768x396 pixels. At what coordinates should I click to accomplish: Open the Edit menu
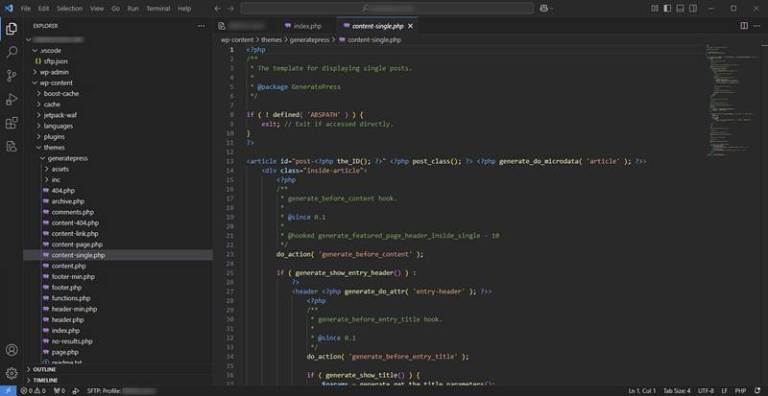coord(44,8)
